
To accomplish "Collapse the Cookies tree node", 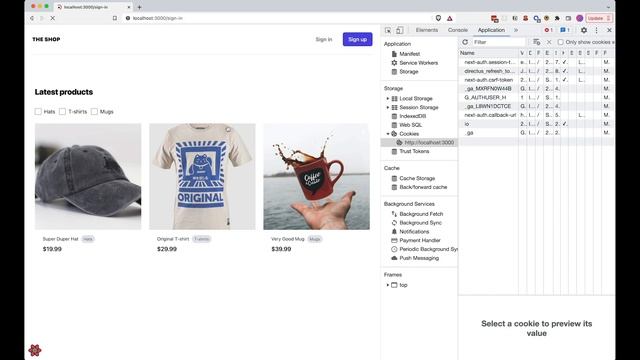I will point(388,133).
